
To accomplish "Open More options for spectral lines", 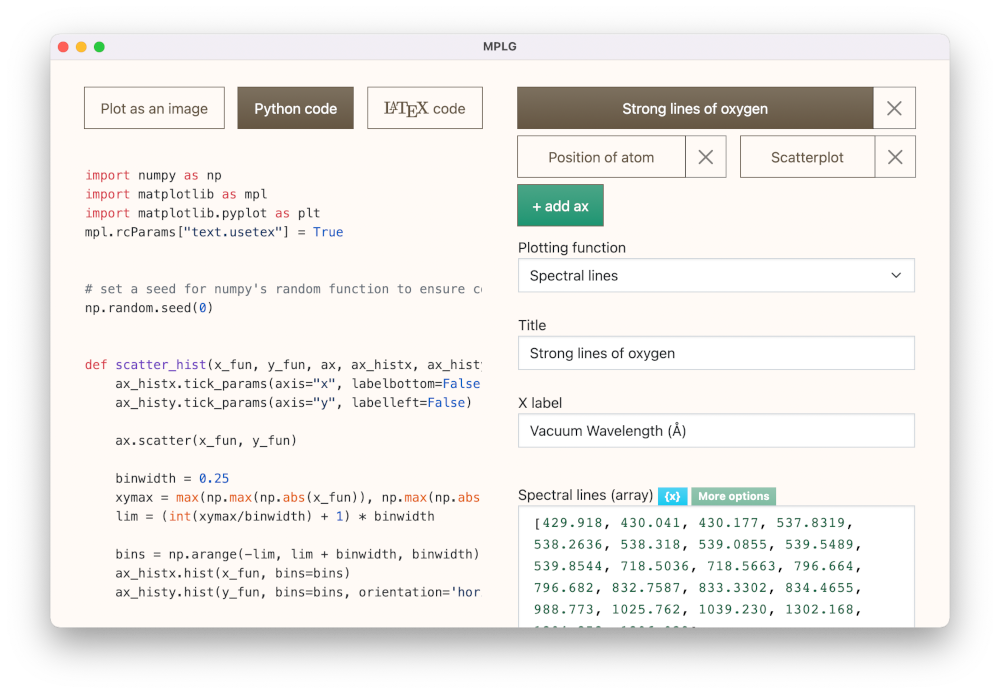I will click(x=733, y=496).
